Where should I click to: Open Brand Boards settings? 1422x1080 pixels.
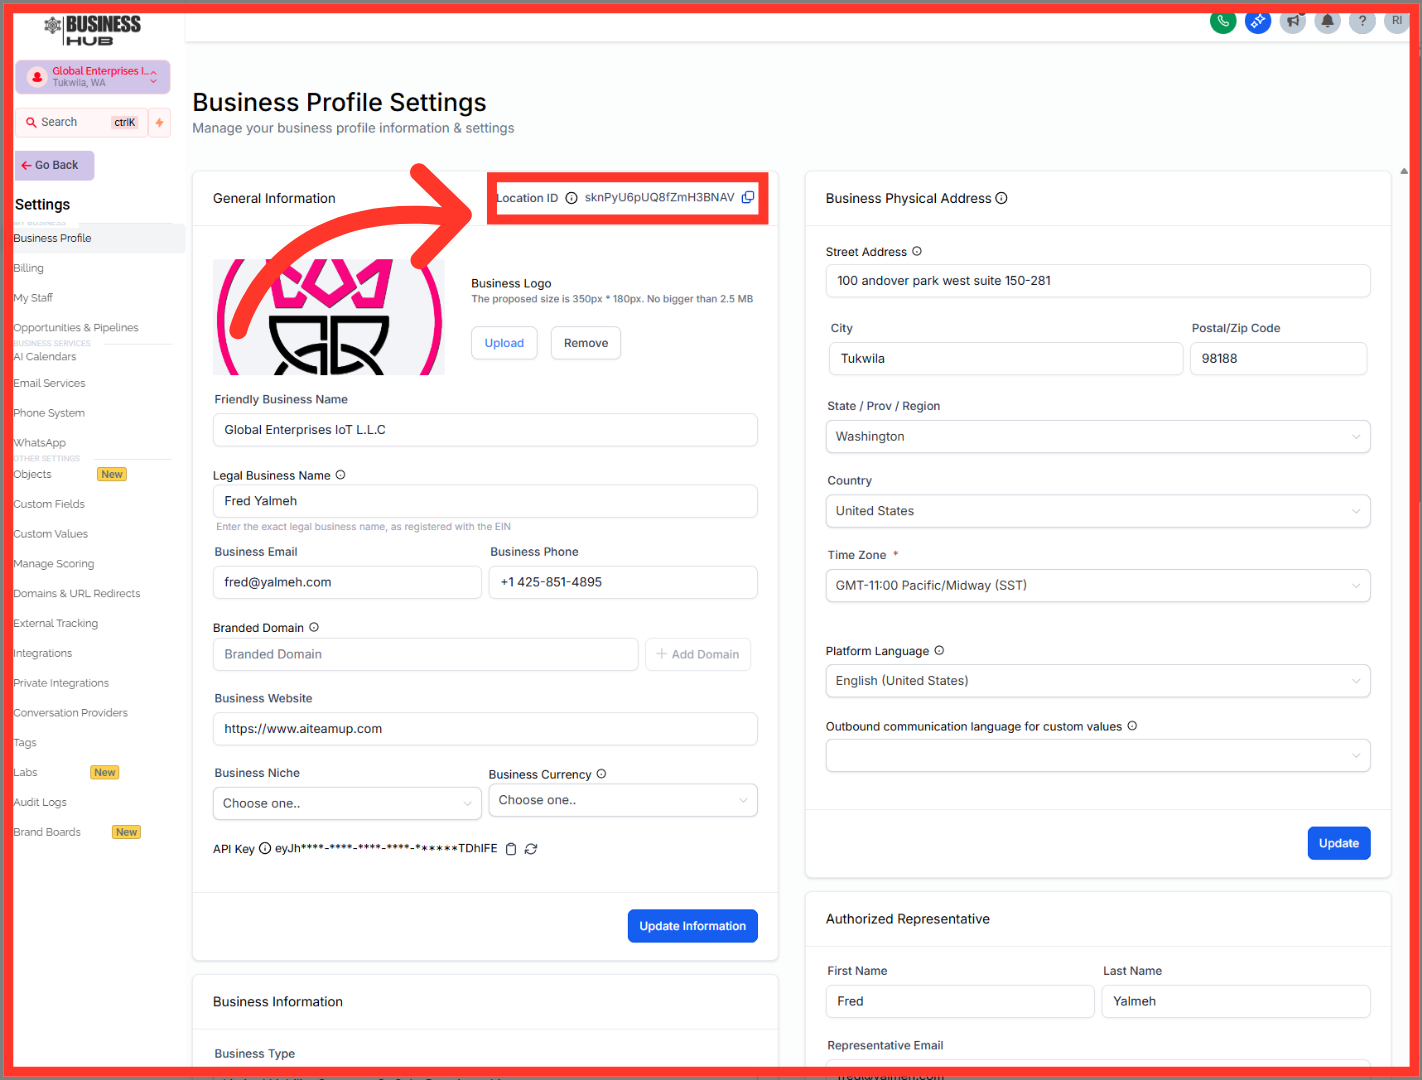(47, 832)
